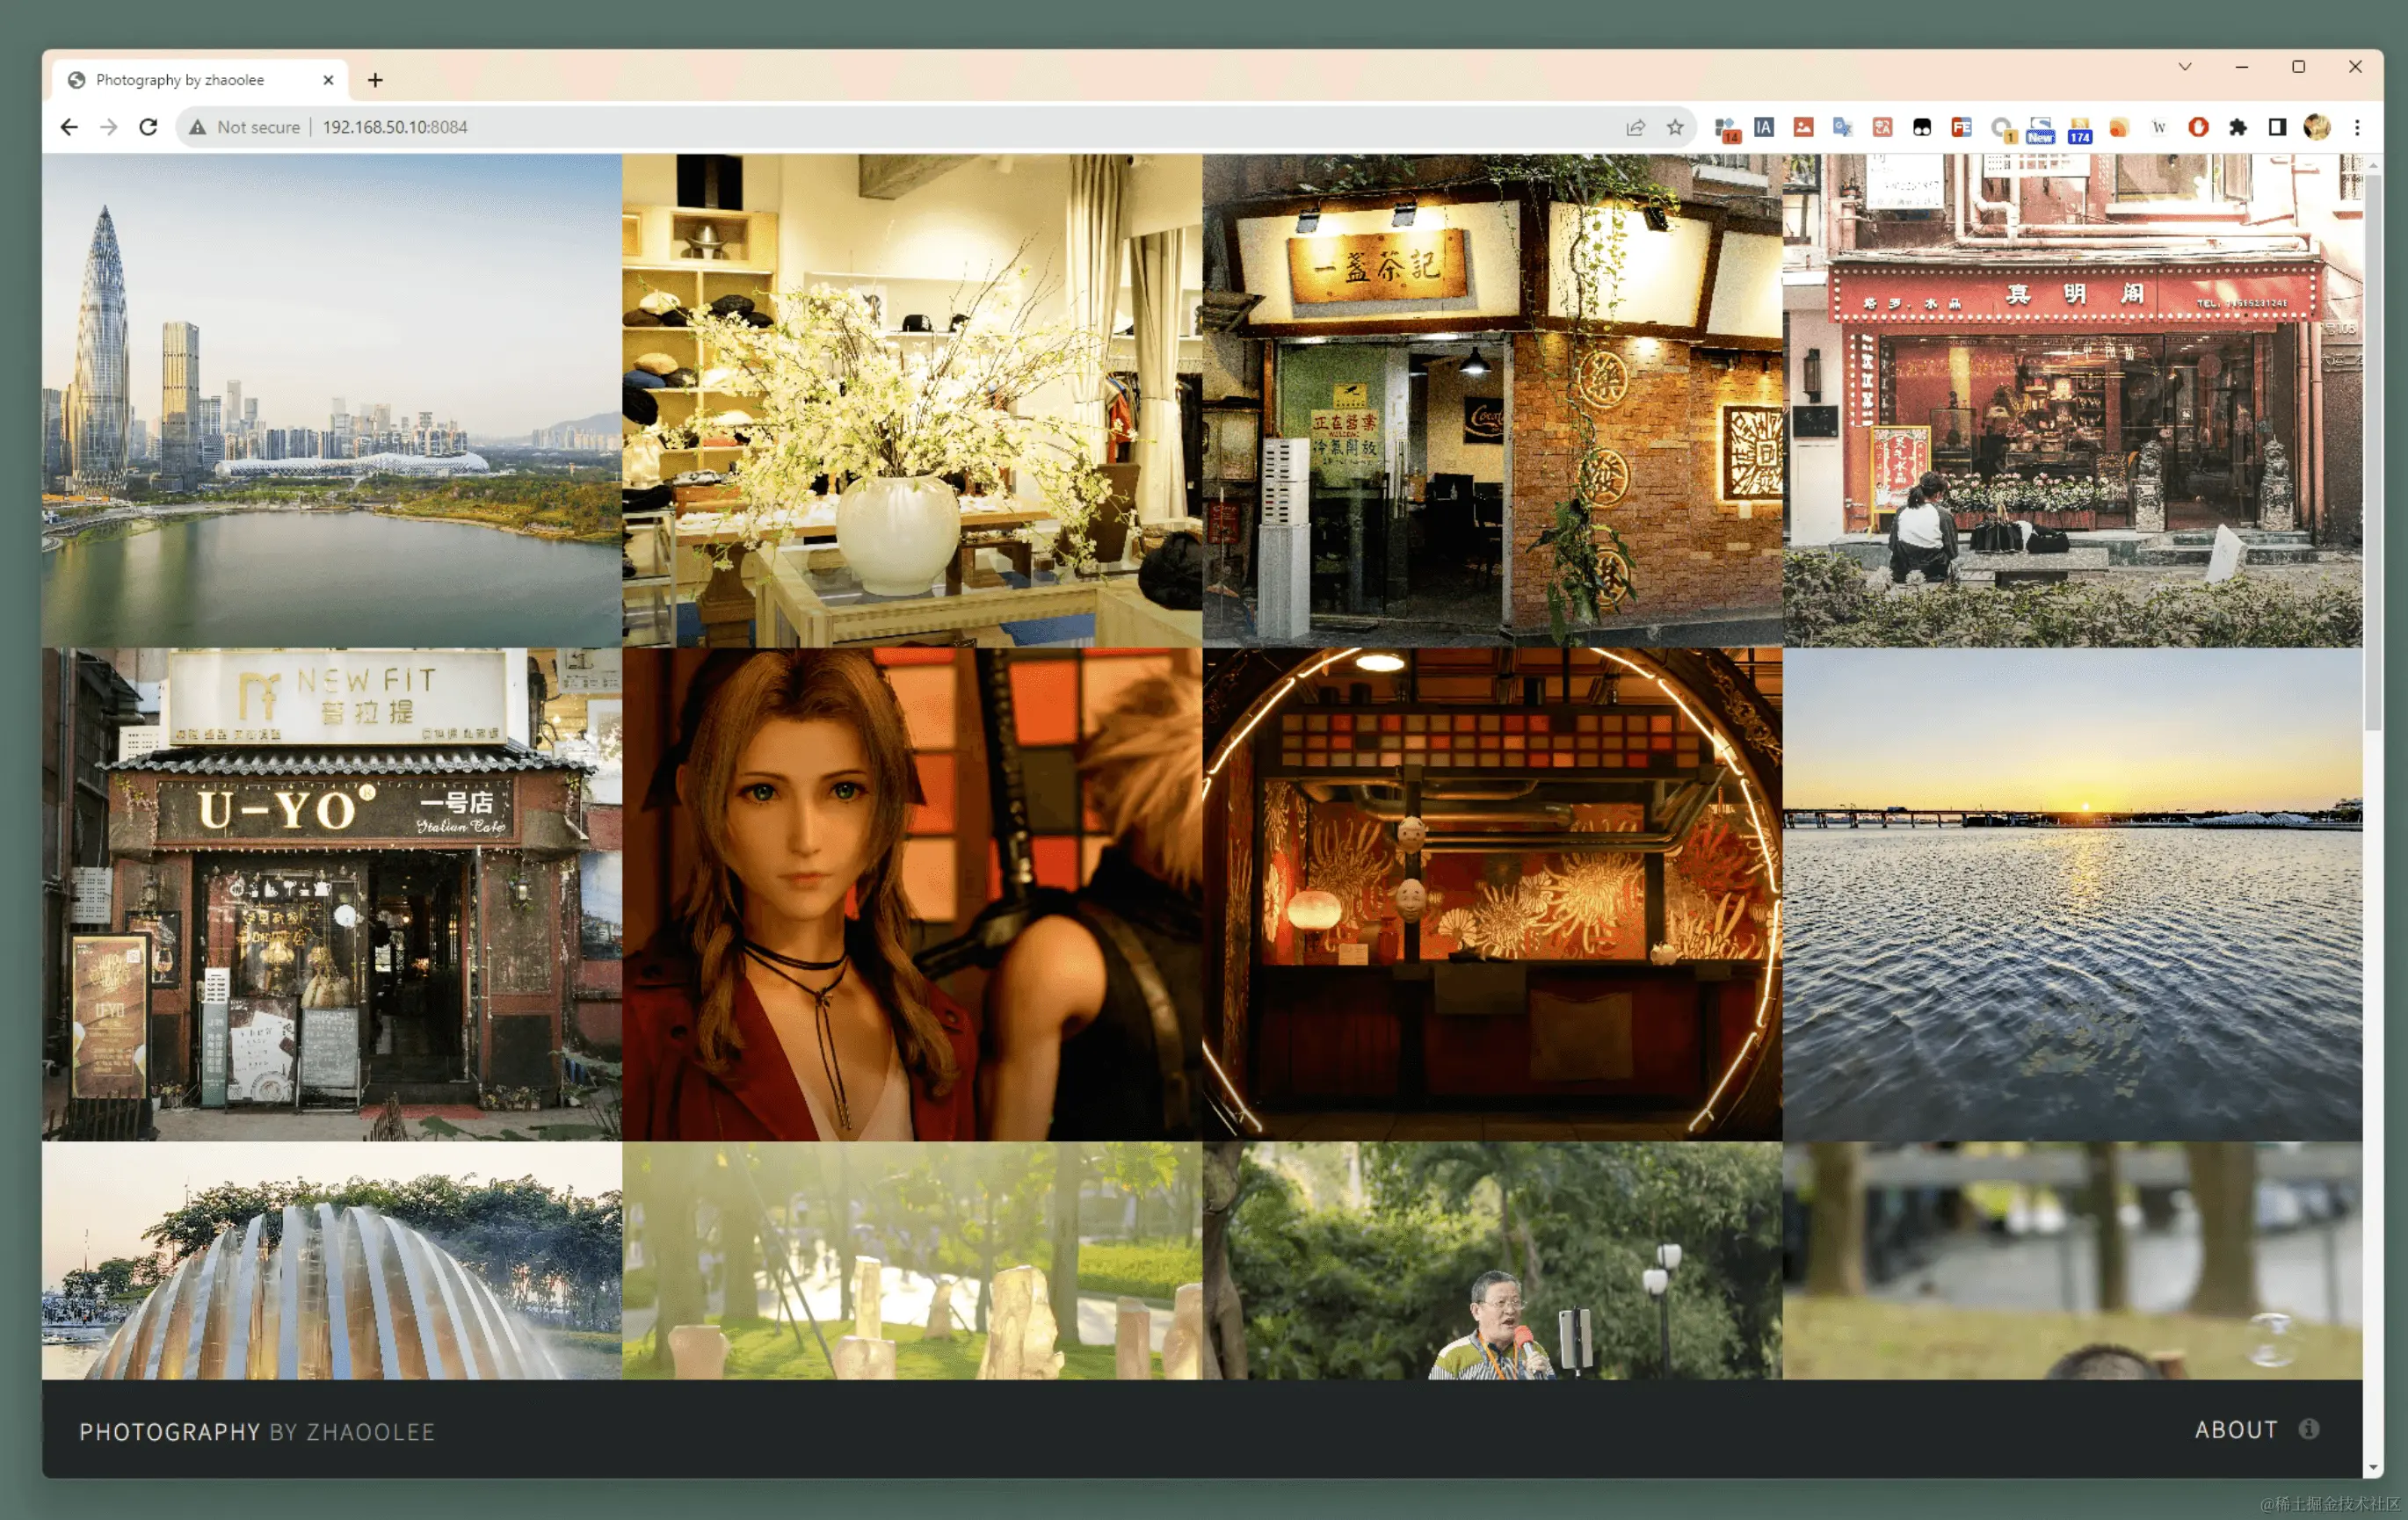
Task: Open the Extensions puzzle menu
Action: (2238, 127)
